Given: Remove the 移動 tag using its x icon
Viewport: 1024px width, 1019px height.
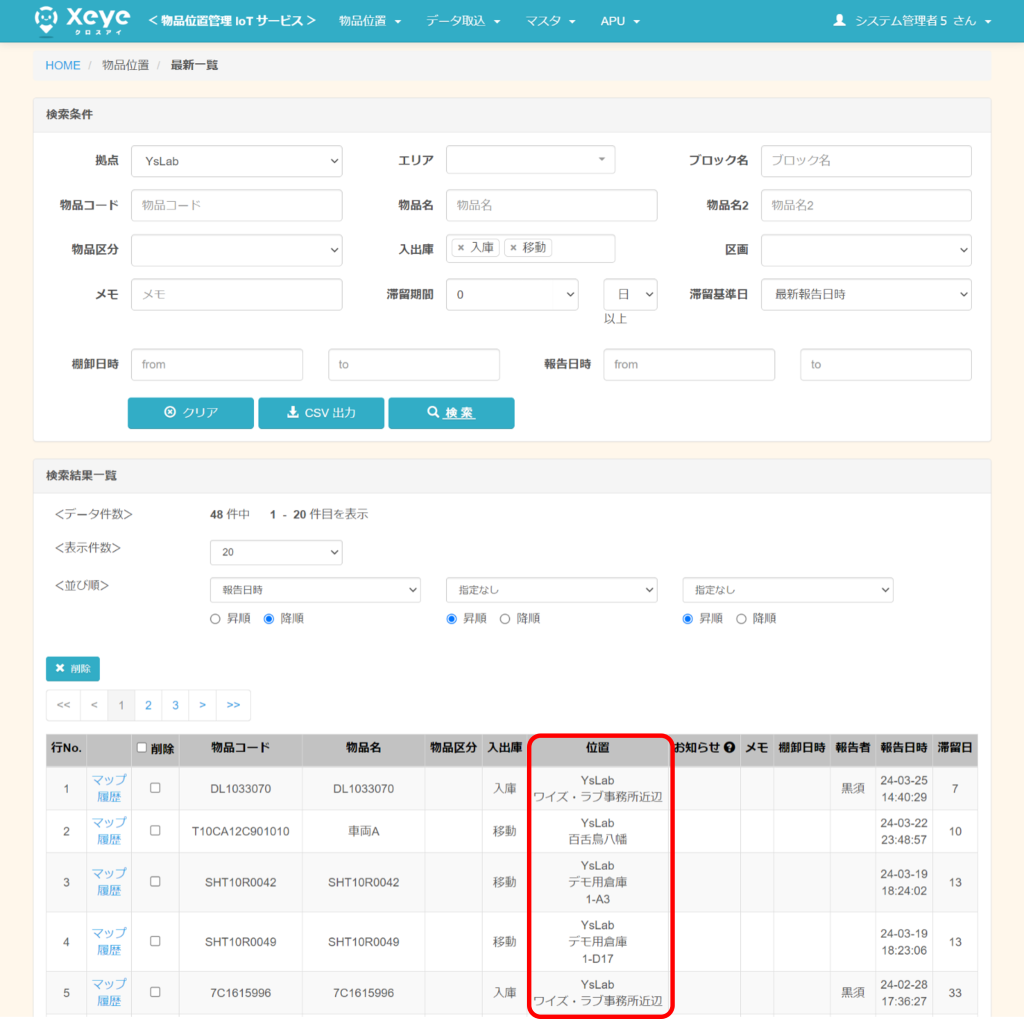Looking at the screenshot, I should (513, 248).
